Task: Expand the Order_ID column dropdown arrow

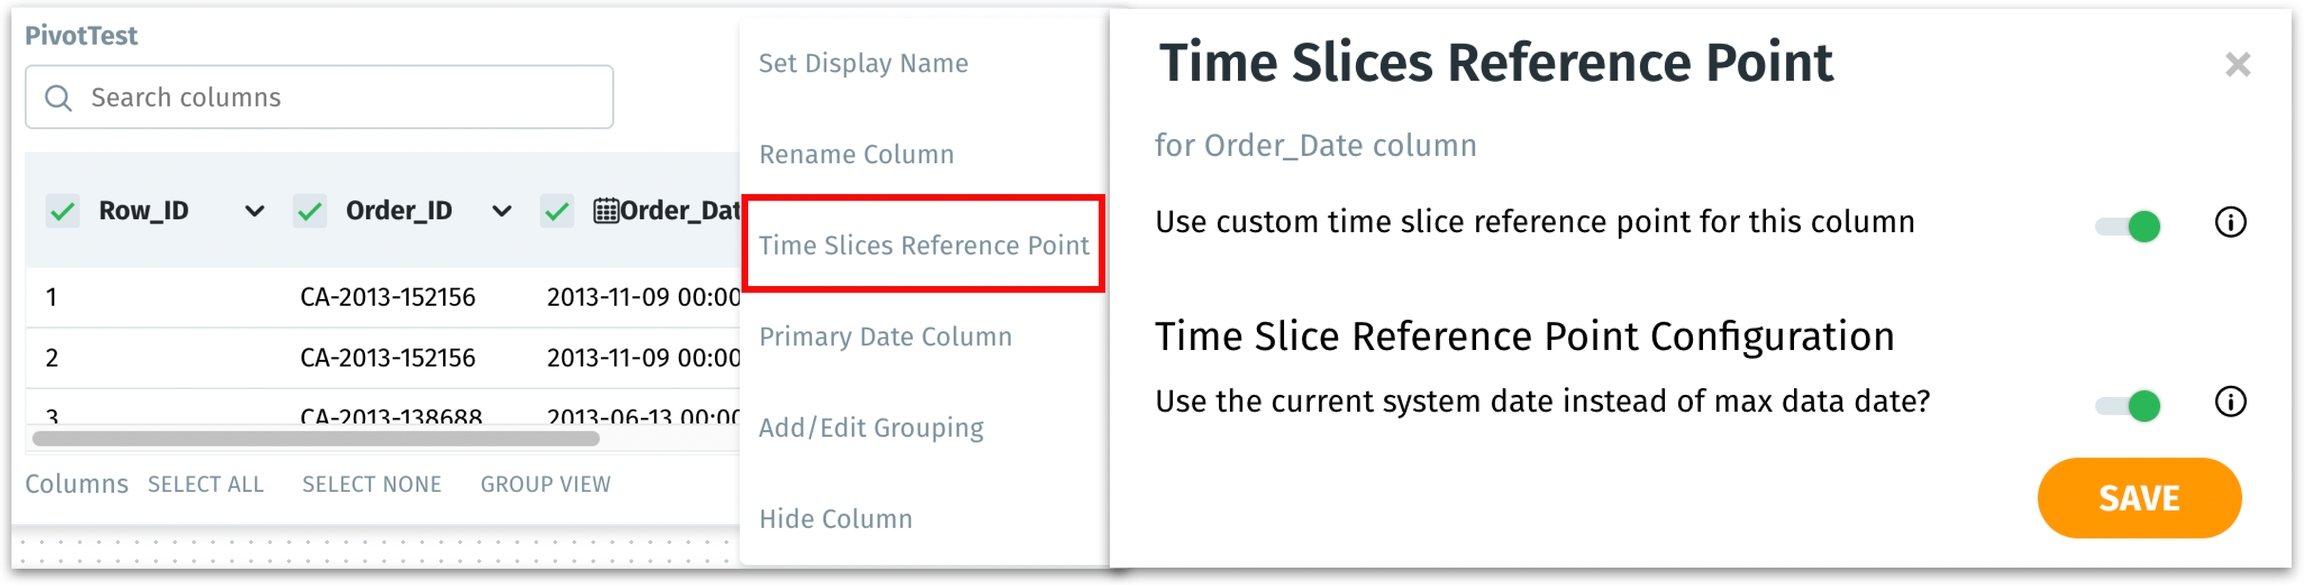Action: point(502,211)
